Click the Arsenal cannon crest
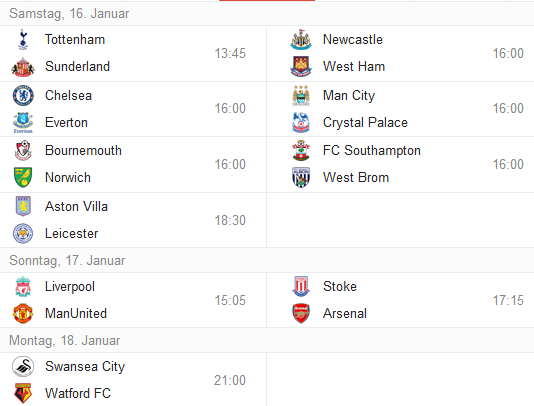Screen dimensions: 534x406 point(301,313)
